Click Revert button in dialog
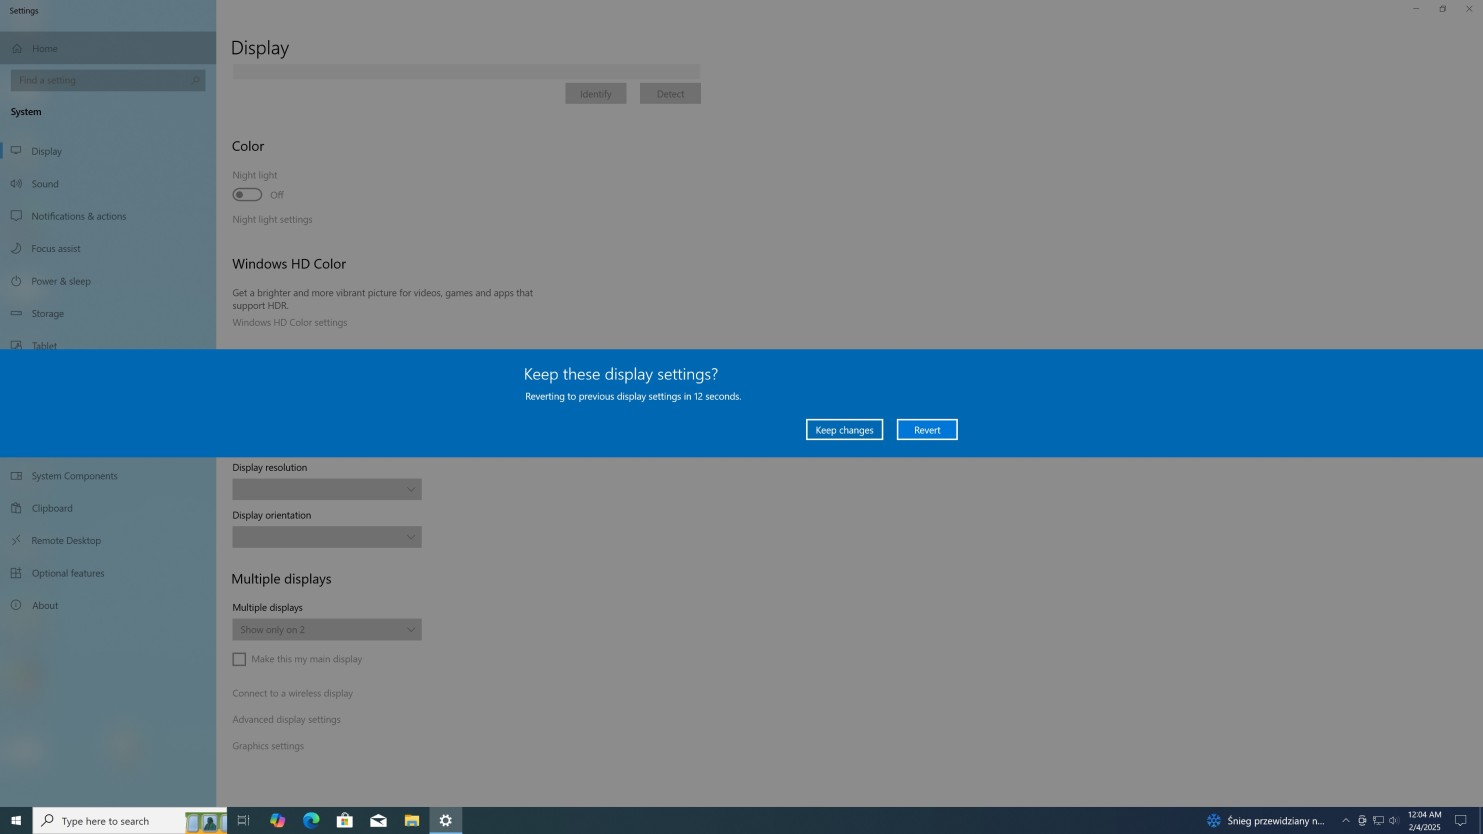 (x=927, y=430)
